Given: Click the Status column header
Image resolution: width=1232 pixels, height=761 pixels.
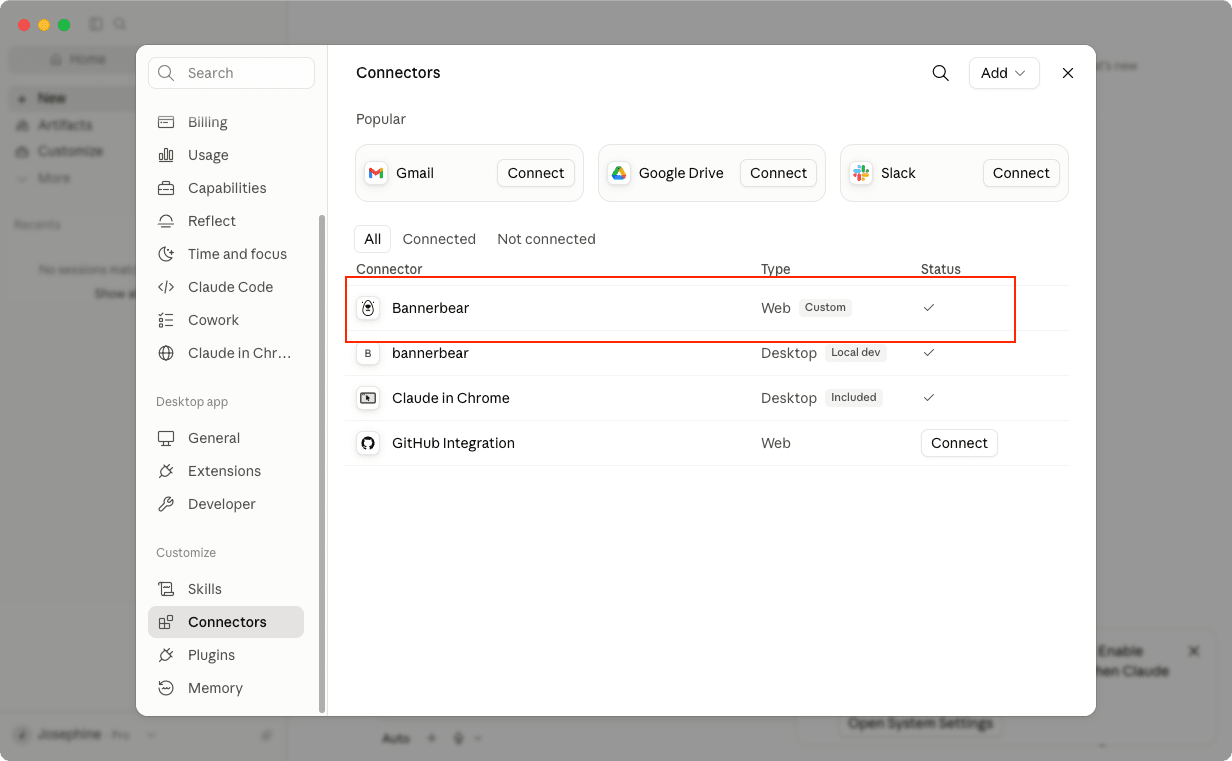Looking at the screenshot, I should (941, 269).
